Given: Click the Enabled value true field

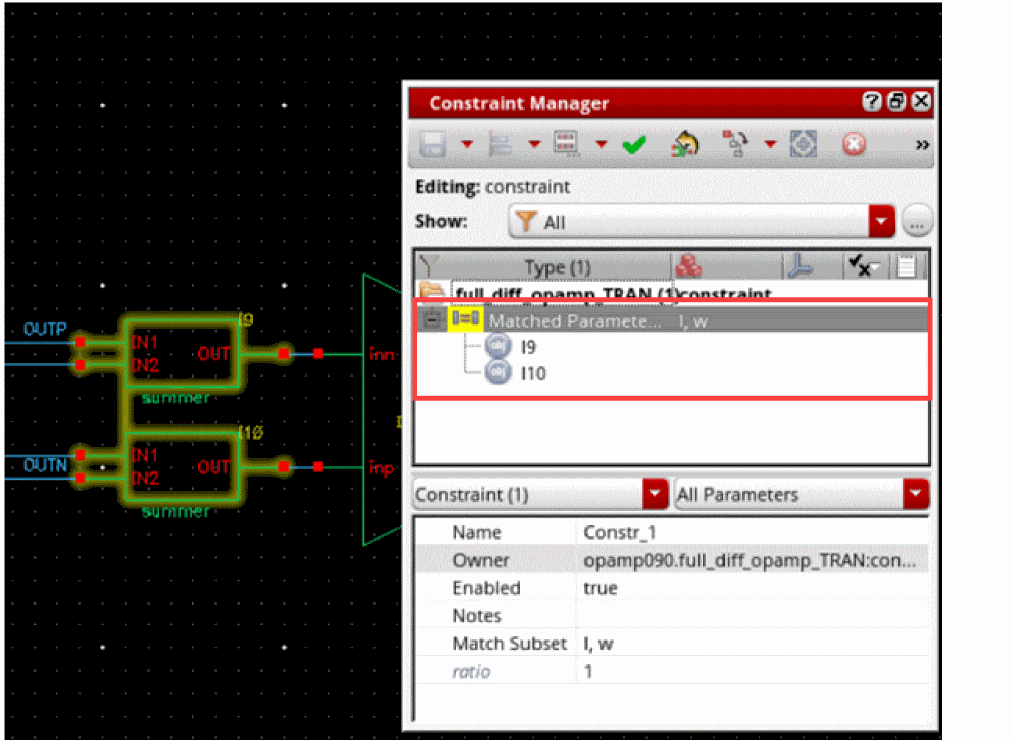Looking at the screenshot, I should [x=750, y=588].
